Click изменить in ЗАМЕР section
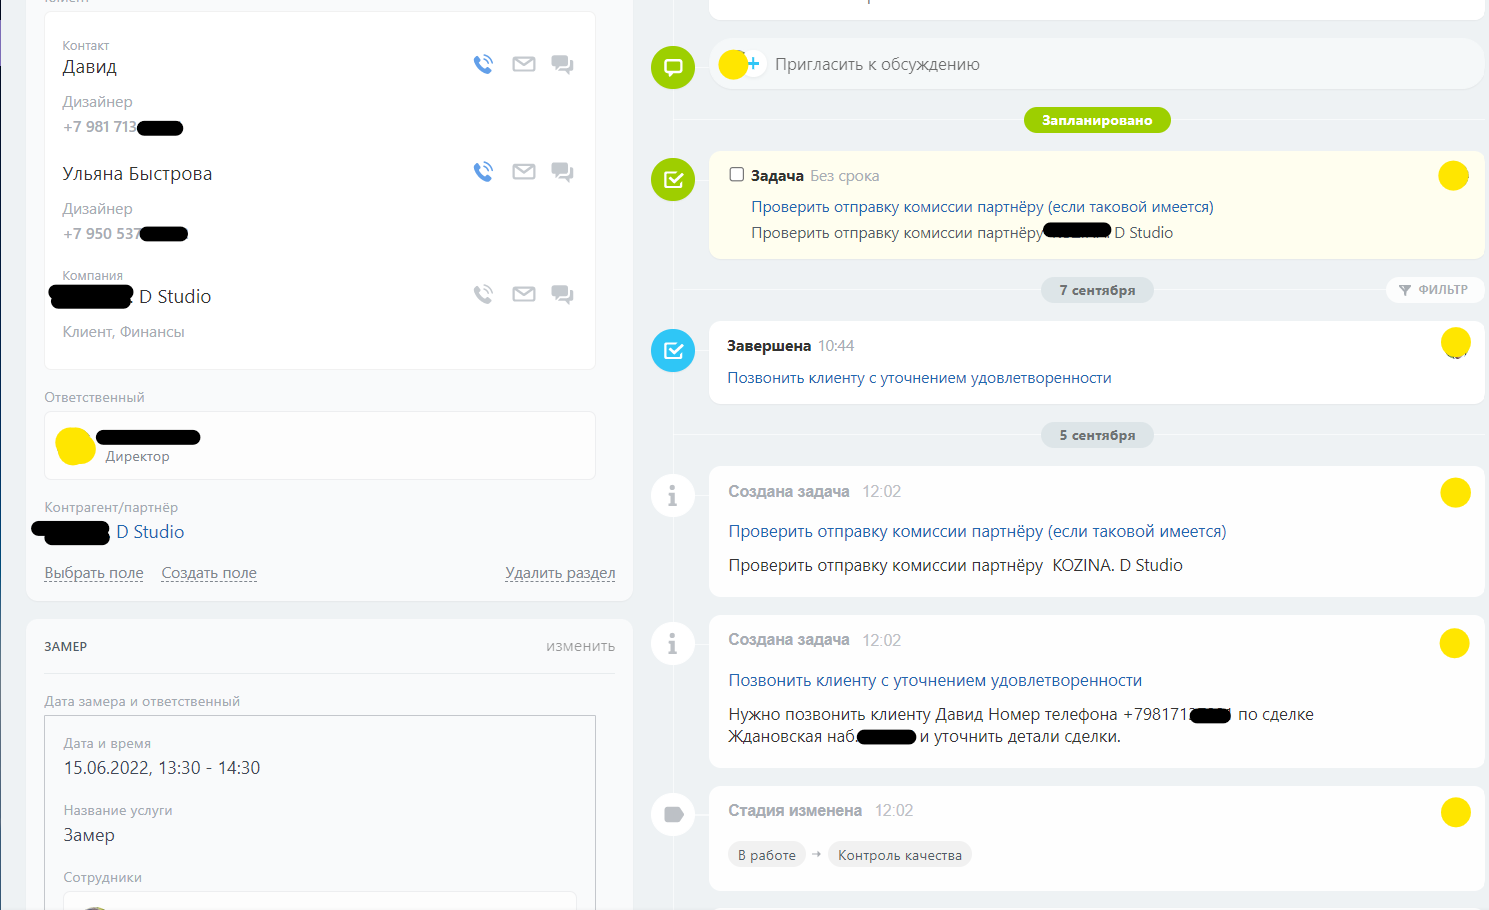The width and height of the screenshot is (1489, 910). (580, 646)
